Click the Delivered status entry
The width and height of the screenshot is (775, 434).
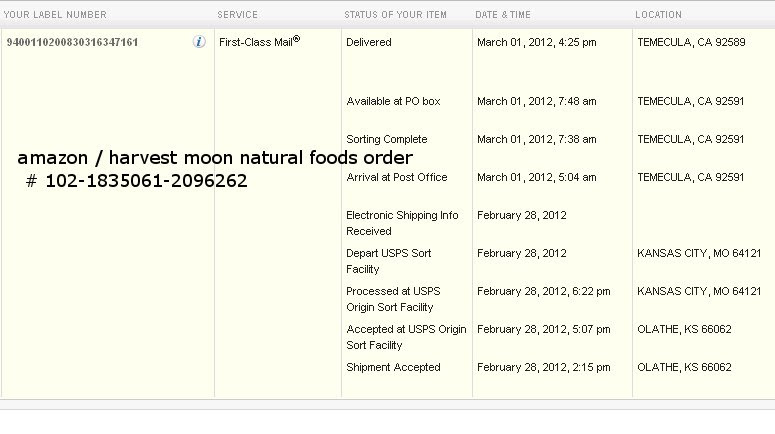(x=369, y=42)
